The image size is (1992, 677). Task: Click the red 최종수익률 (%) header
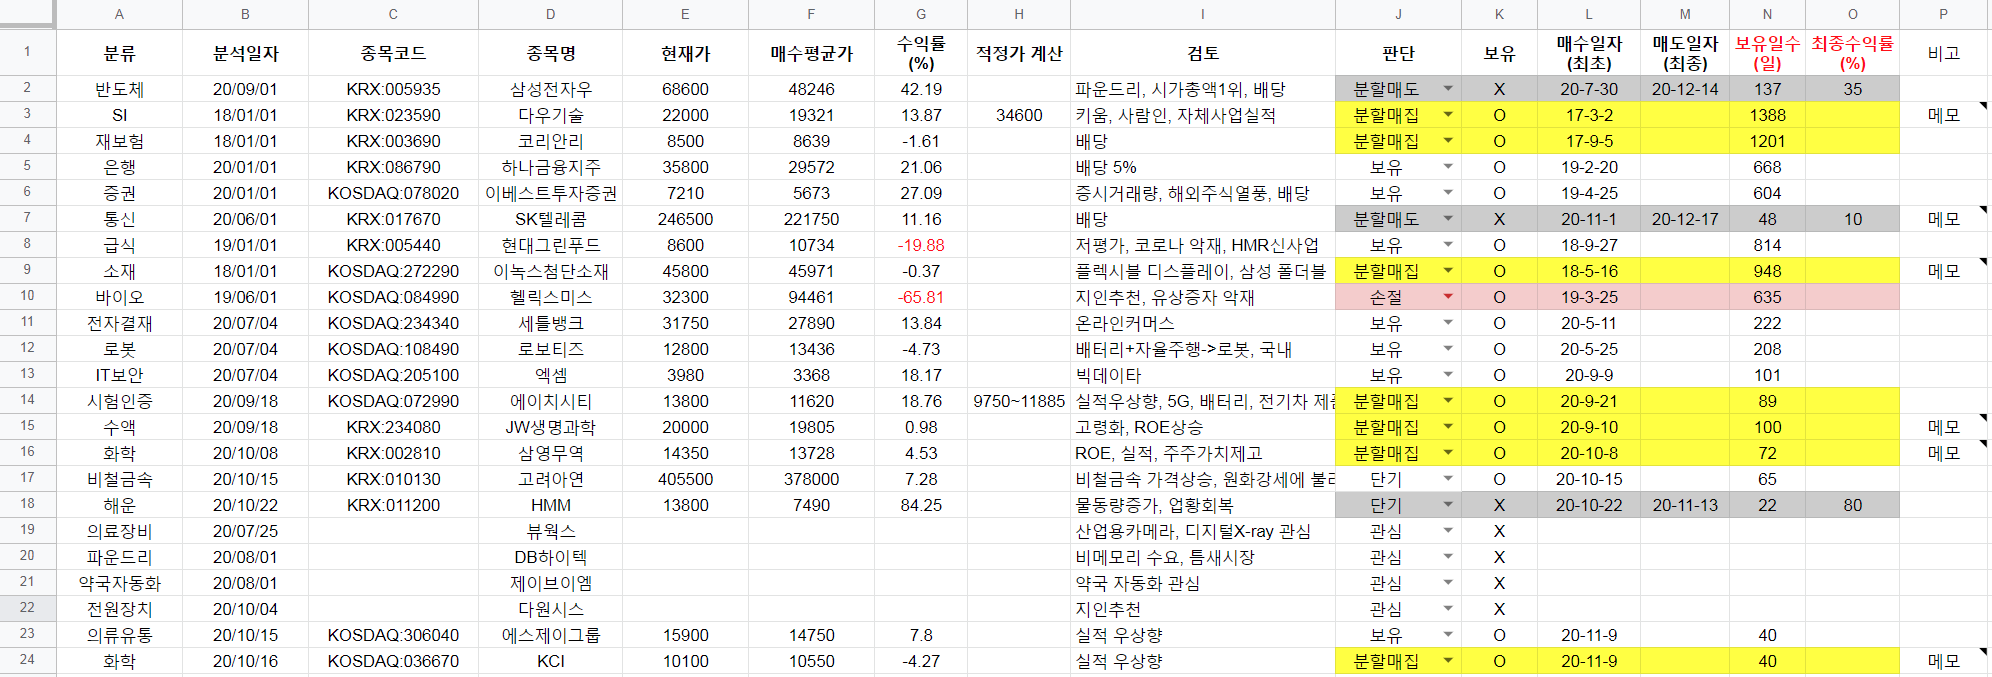[1852, 53]
